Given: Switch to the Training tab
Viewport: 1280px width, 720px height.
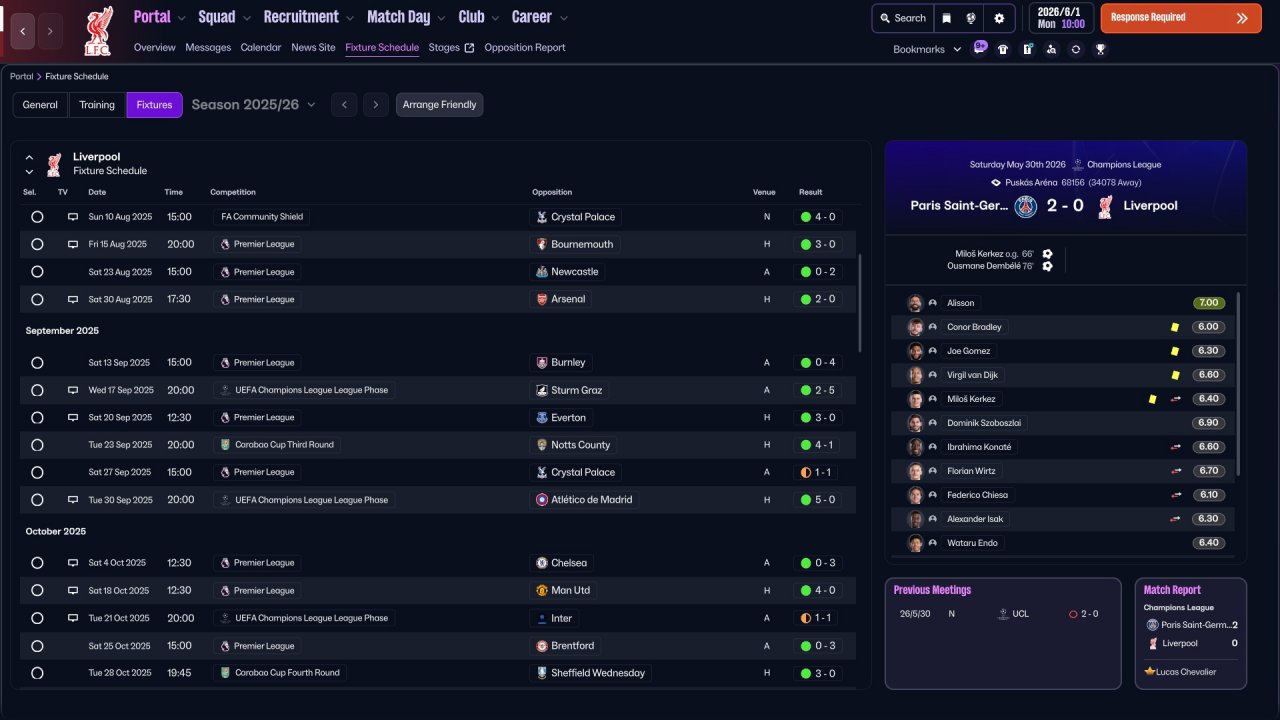Looking at the screenshot, I should tap(97, 105).
